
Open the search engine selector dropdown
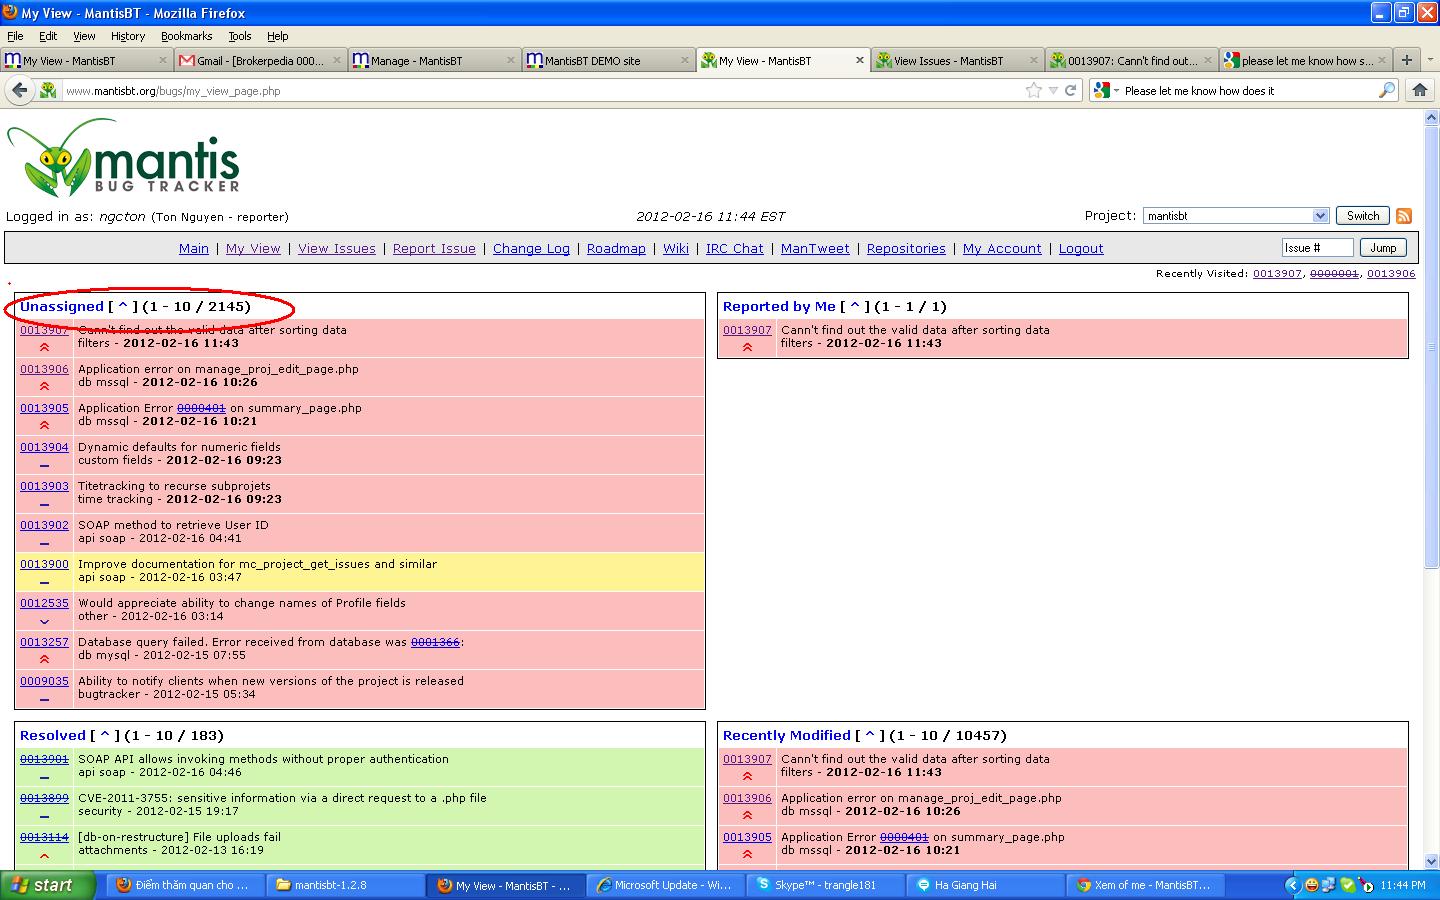[1106, 90]
